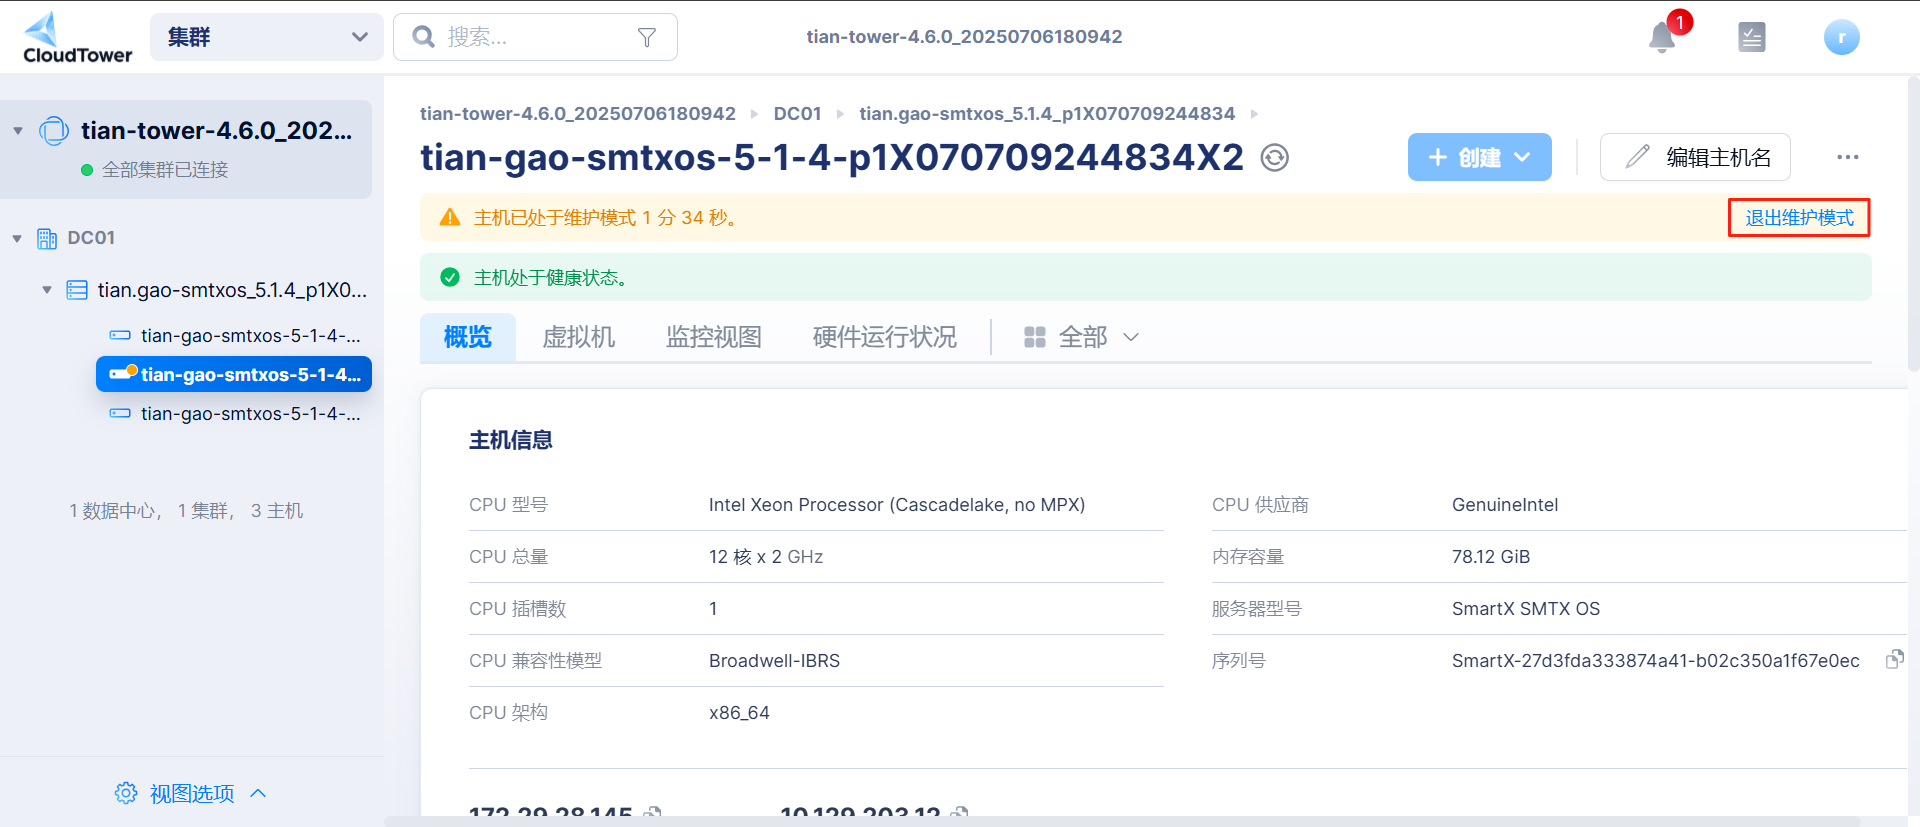This screenshot has height=827, width=1920.
Task: Collapse the DC01 datacenter tree node
Action: tap(17, 238)
